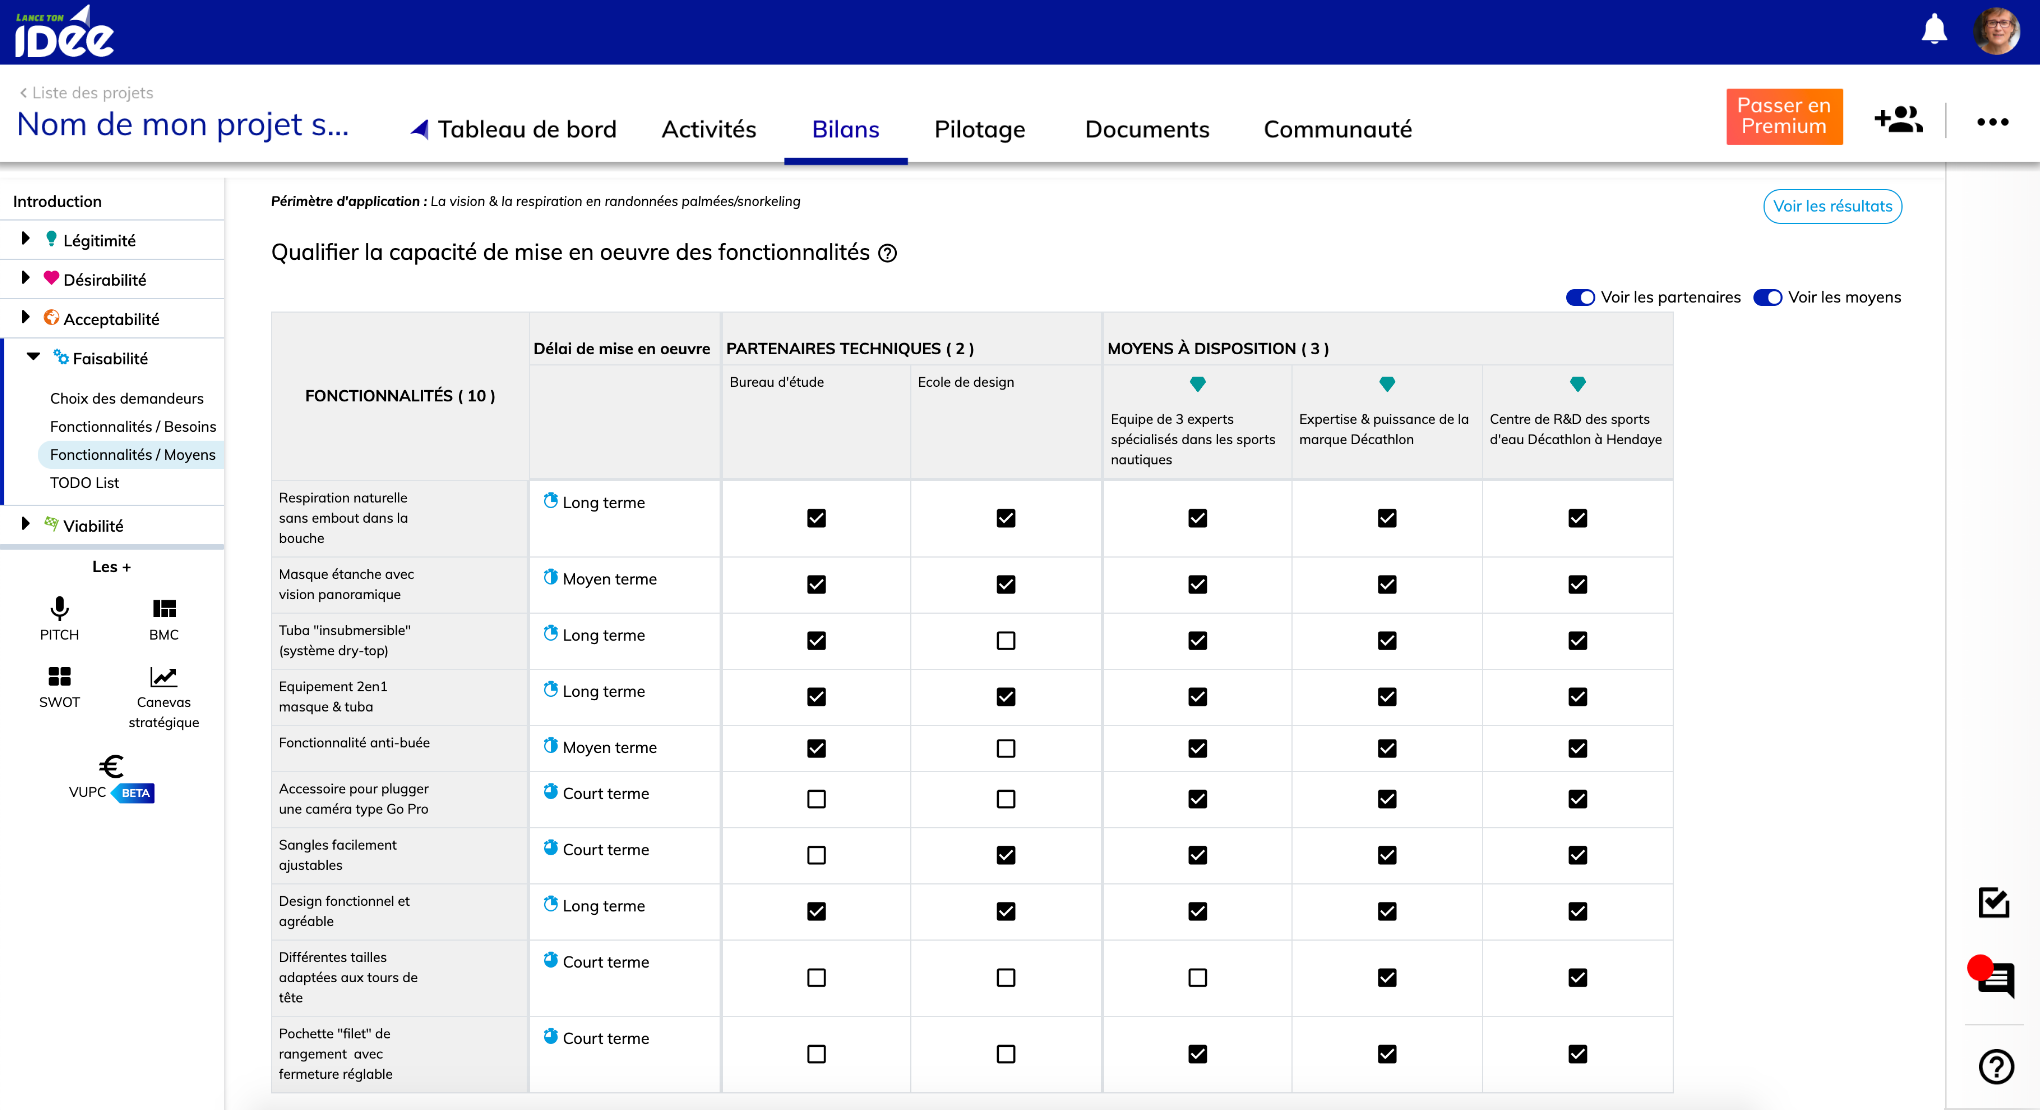Click the diamond icon above Expertise & puissance
Viewport: 2040px width, 1110px height.
1387,384
